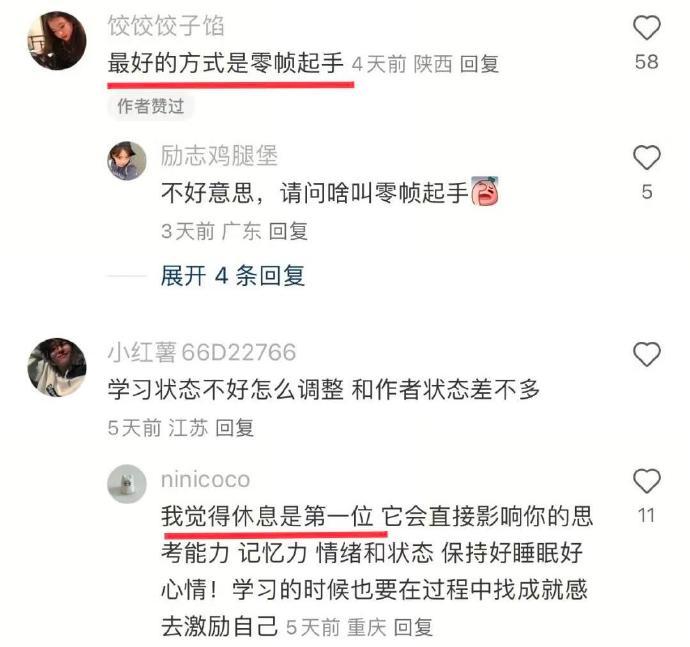The width and height of the screenshot is (690, 647).
Task: Open 小红薯66D22766's avatar
Action: pos(57,368)
